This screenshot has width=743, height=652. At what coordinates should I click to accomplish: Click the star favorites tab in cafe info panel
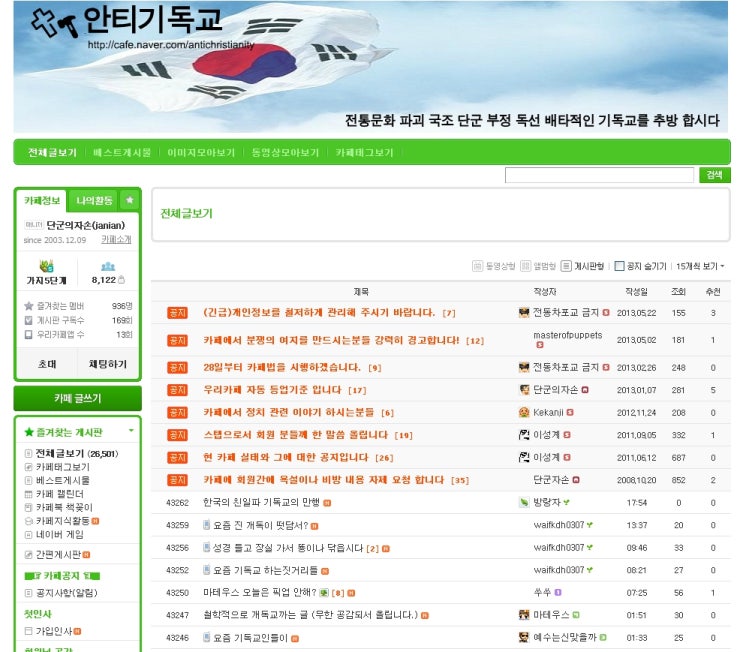coord(129,200)
